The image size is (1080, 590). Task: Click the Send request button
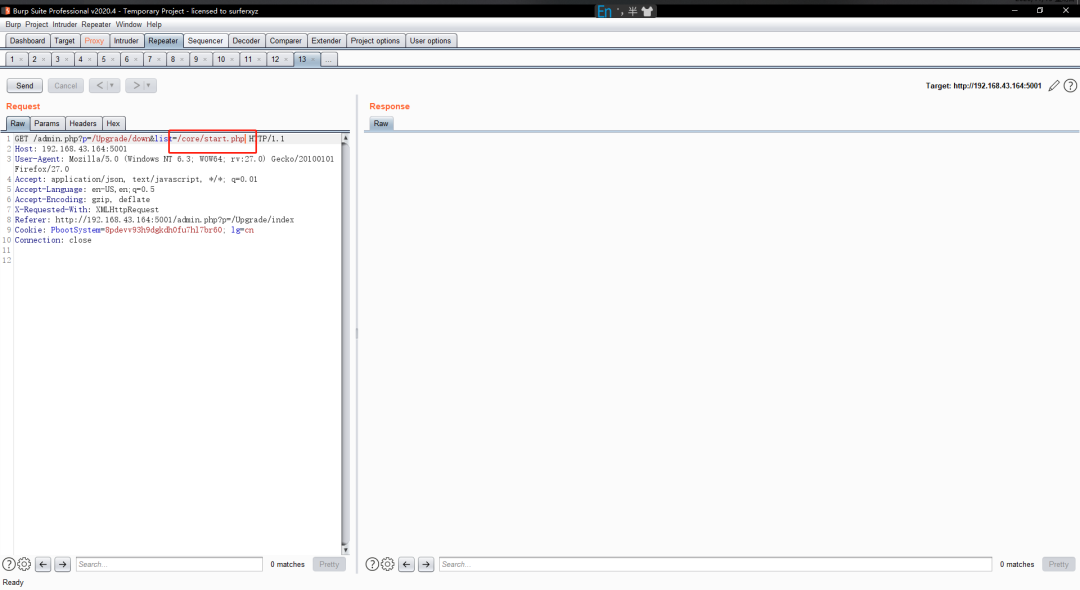(25, 85)
